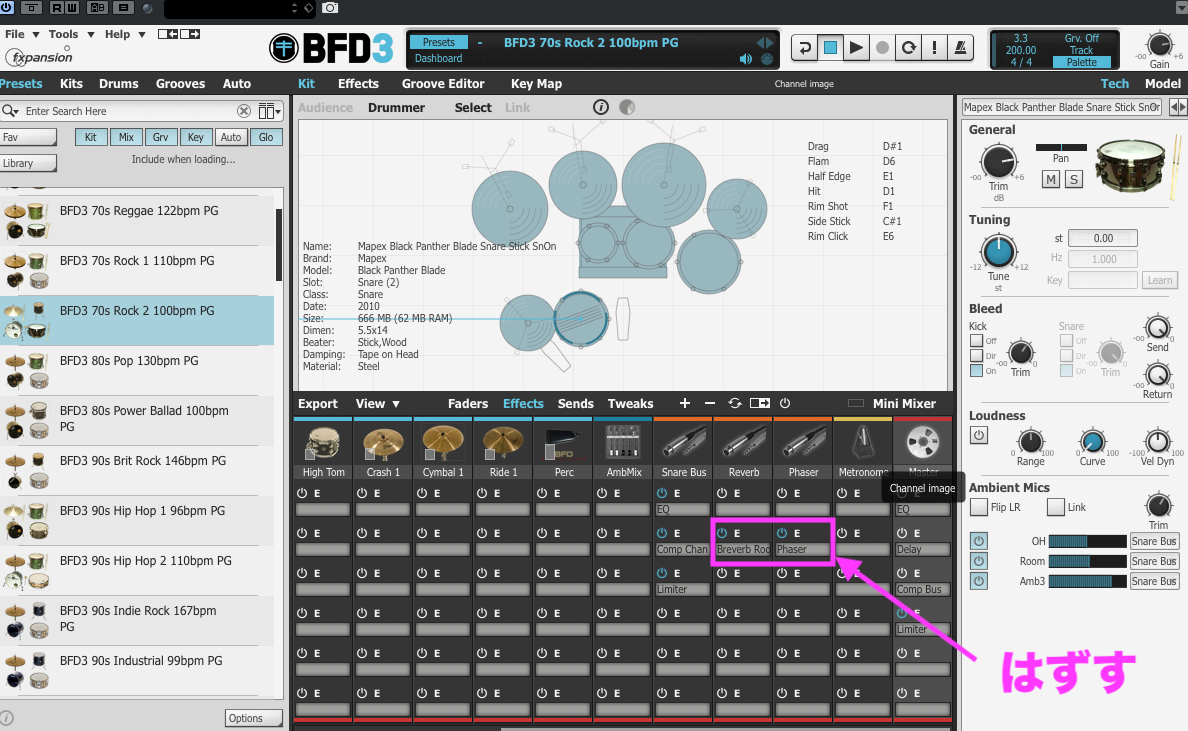Open the Room Snare Bus output dropdown

[x=1154, y=561]
